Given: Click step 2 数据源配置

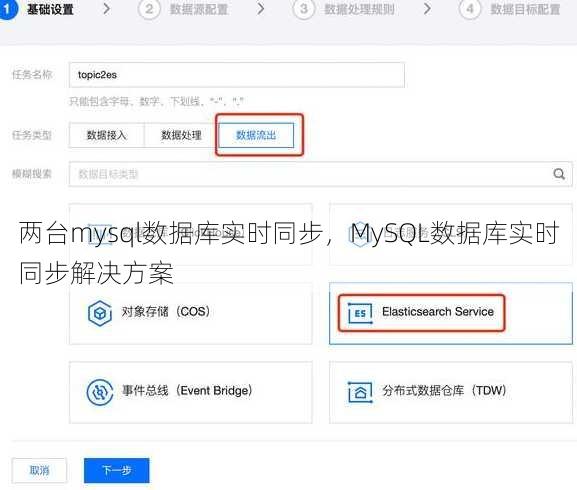Looking at the screenshot, I should coord(183,9).
